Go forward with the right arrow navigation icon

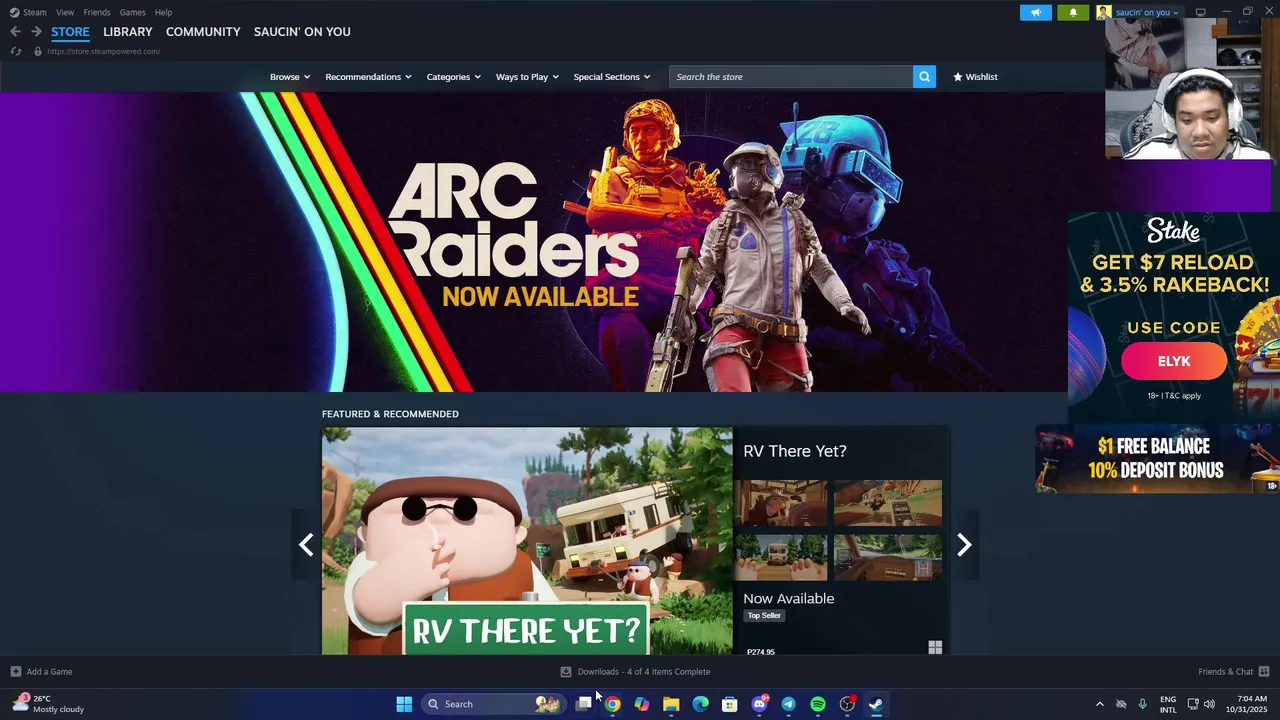pos(36,32)
